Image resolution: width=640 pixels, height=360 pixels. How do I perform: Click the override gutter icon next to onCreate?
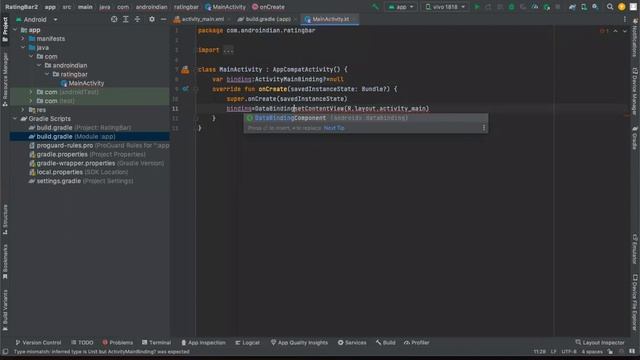185,89
